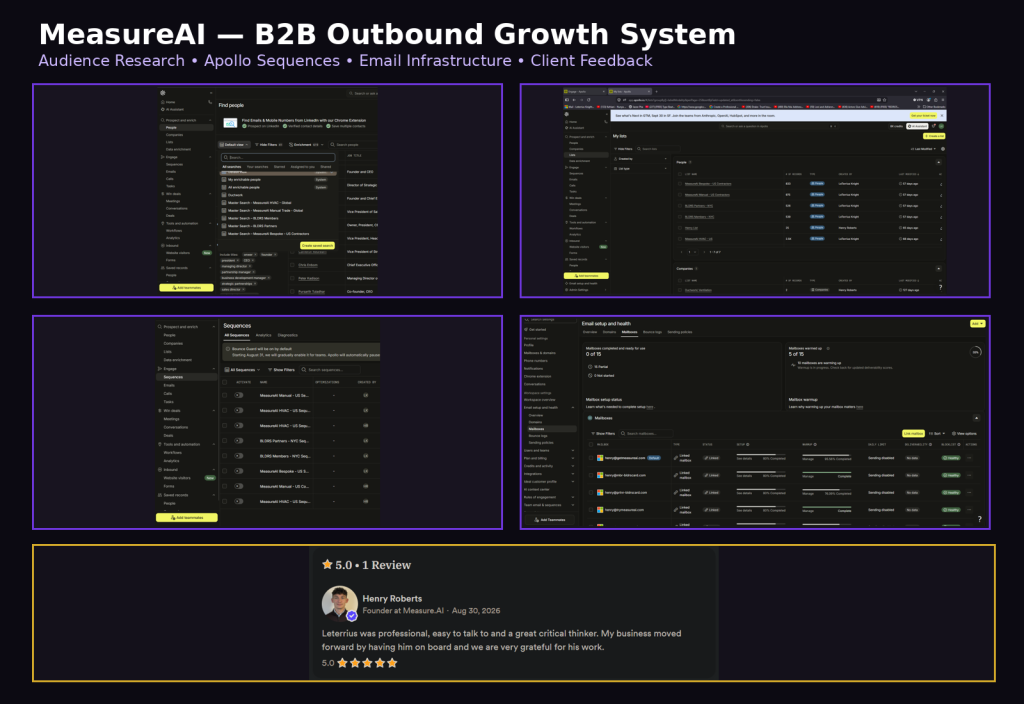Click Apollo logo in Find people panel sidebar

163,93
